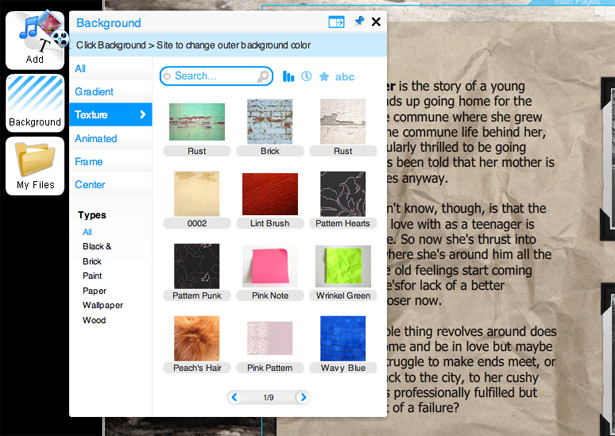Pick the Wavy Blue texture thumbnail

343,338
